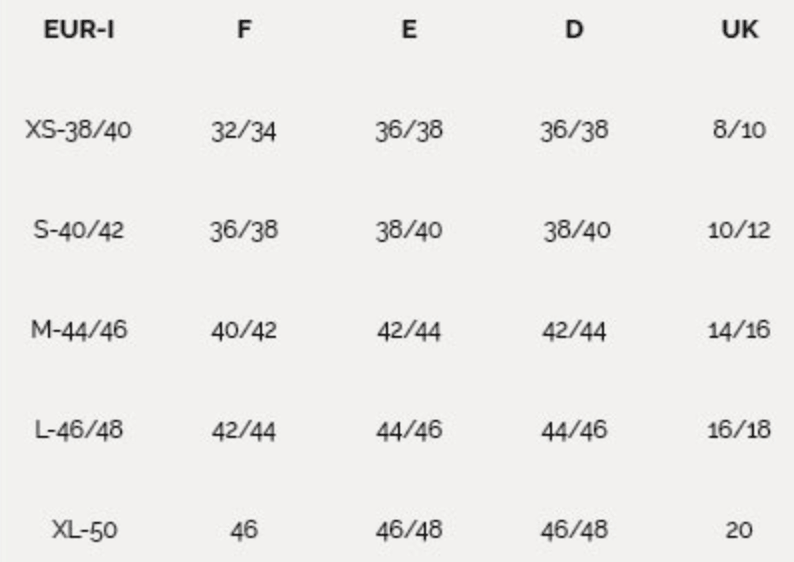Click the E column header
Image resolution: width=794 pixels, height=562 pixels.
point(409,30)
